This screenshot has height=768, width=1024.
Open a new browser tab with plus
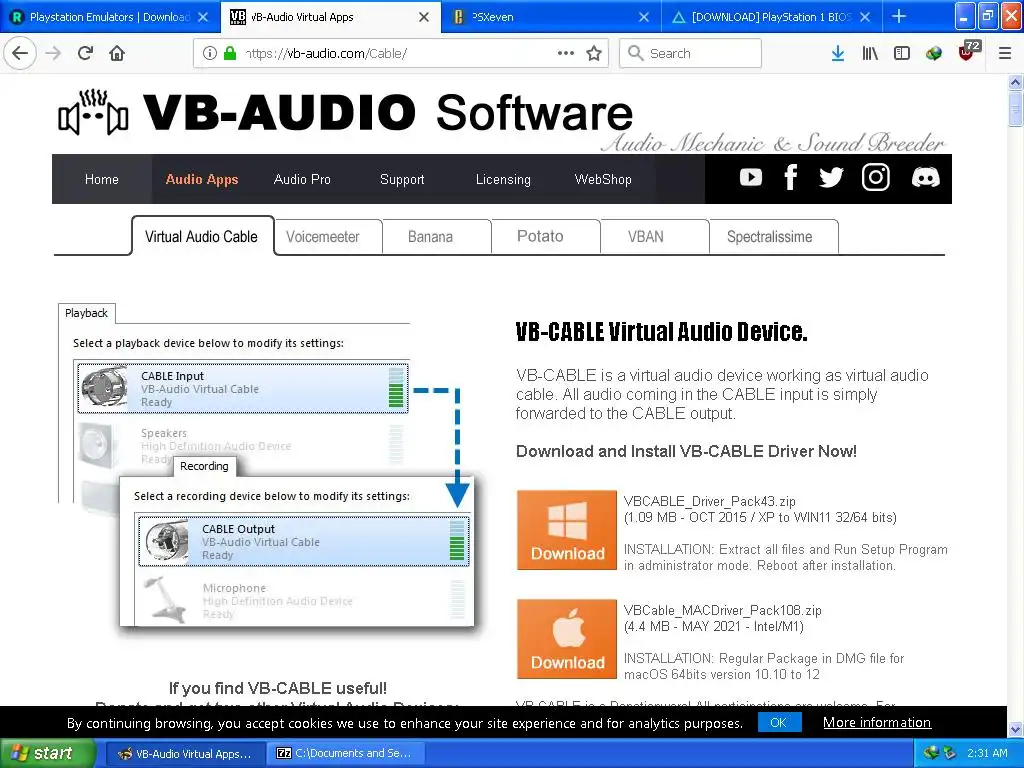pyautogui.click(x=899, y=16)
